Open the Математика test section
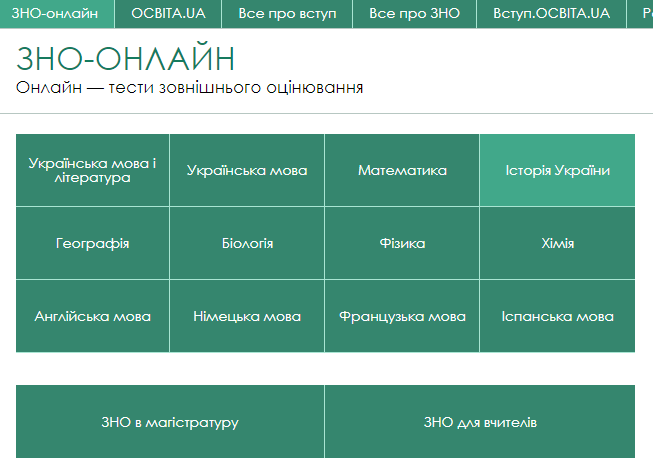 click(x=402, y=170)
